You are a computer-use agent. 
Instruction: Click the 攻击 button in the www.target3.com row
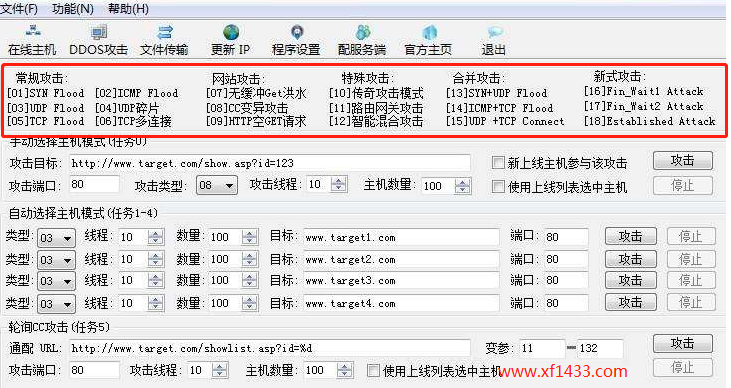[x=631, y=280]
